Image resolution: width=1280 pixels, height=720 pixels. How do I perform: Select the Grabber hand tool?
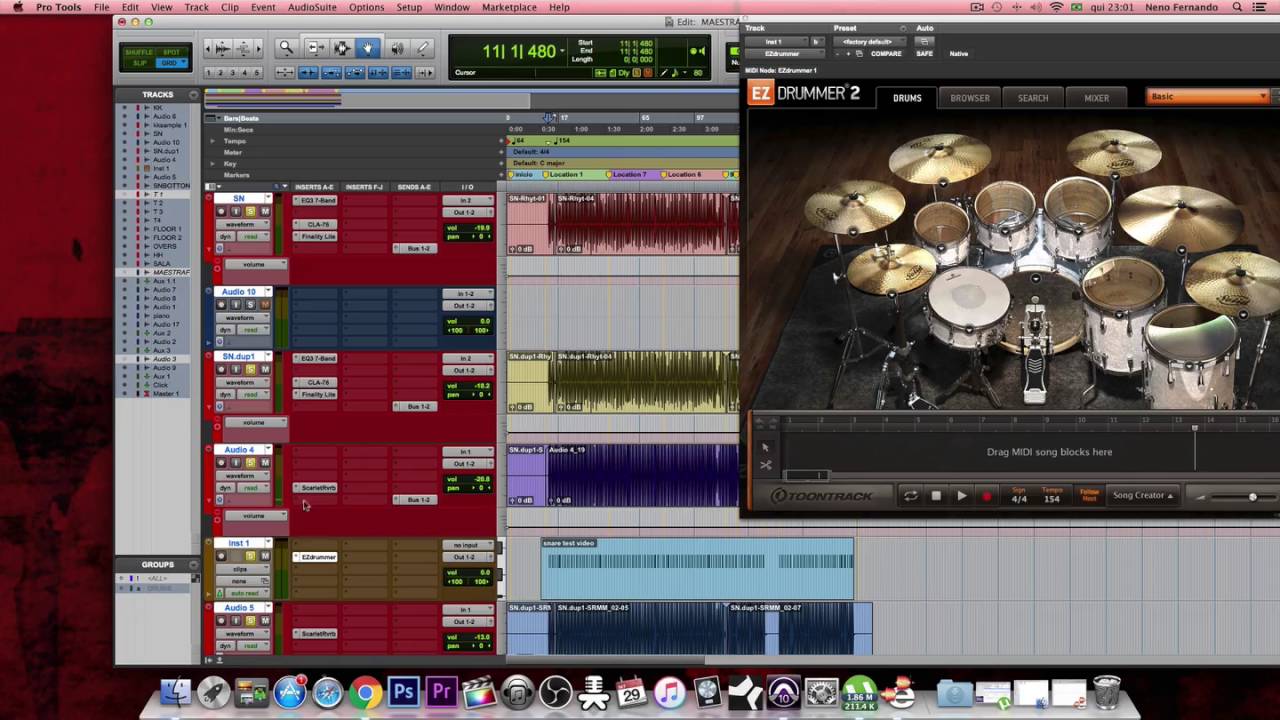(367, 47)
